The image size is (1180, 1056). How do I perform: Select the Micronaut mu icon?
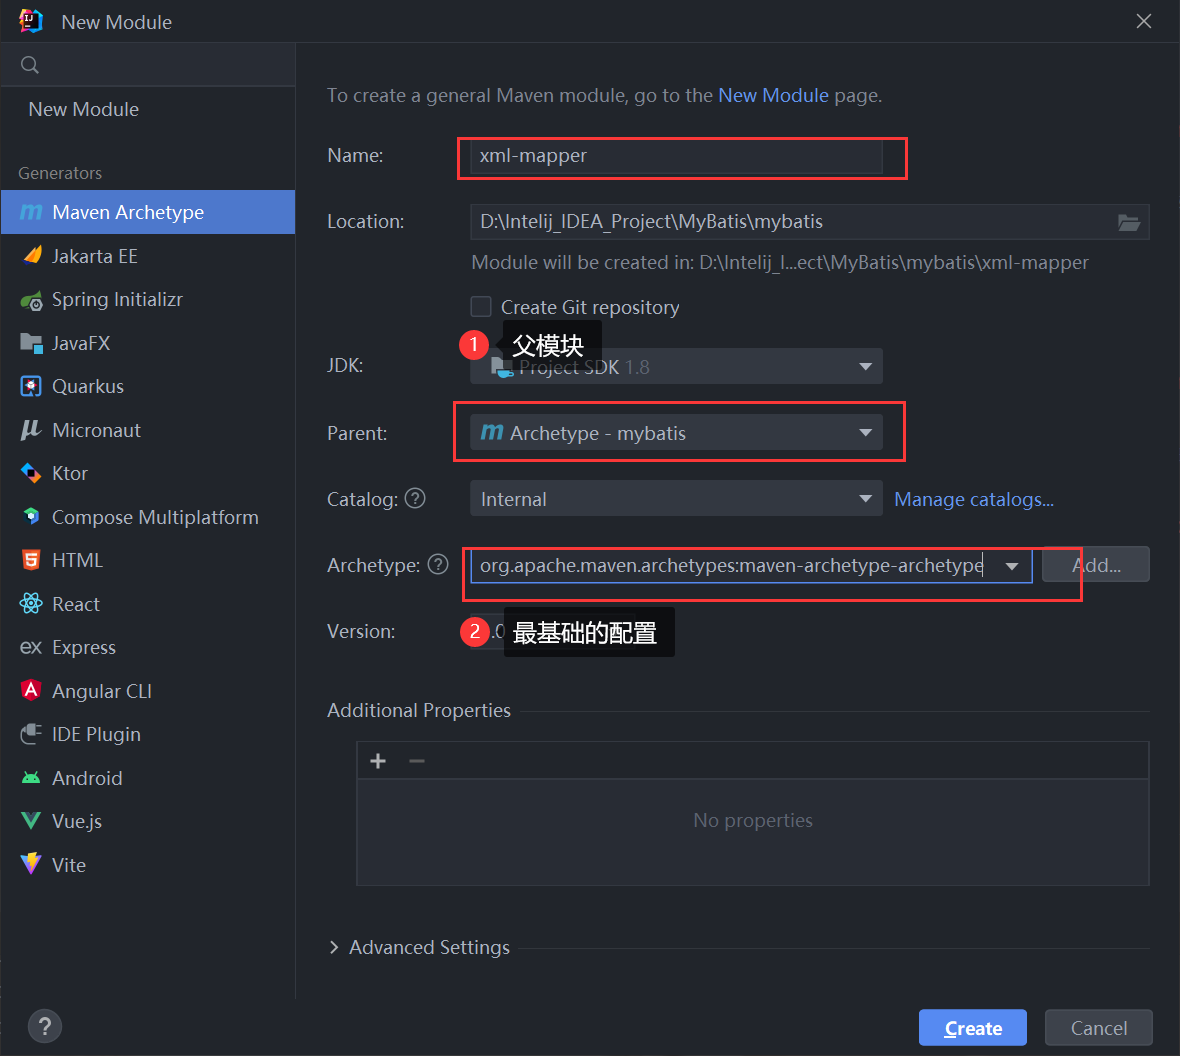(x=31, y=430)
